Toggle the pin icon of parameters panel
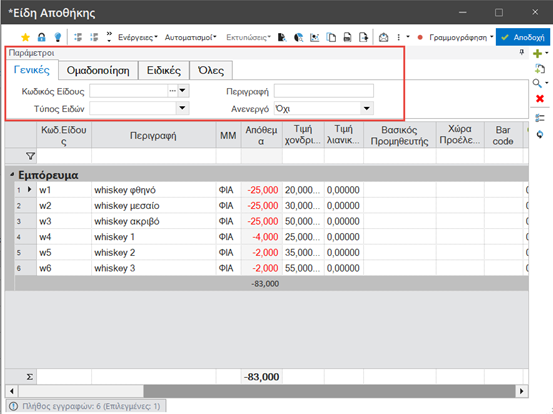Viewport: 553px width, 414px height. (522, 53)
